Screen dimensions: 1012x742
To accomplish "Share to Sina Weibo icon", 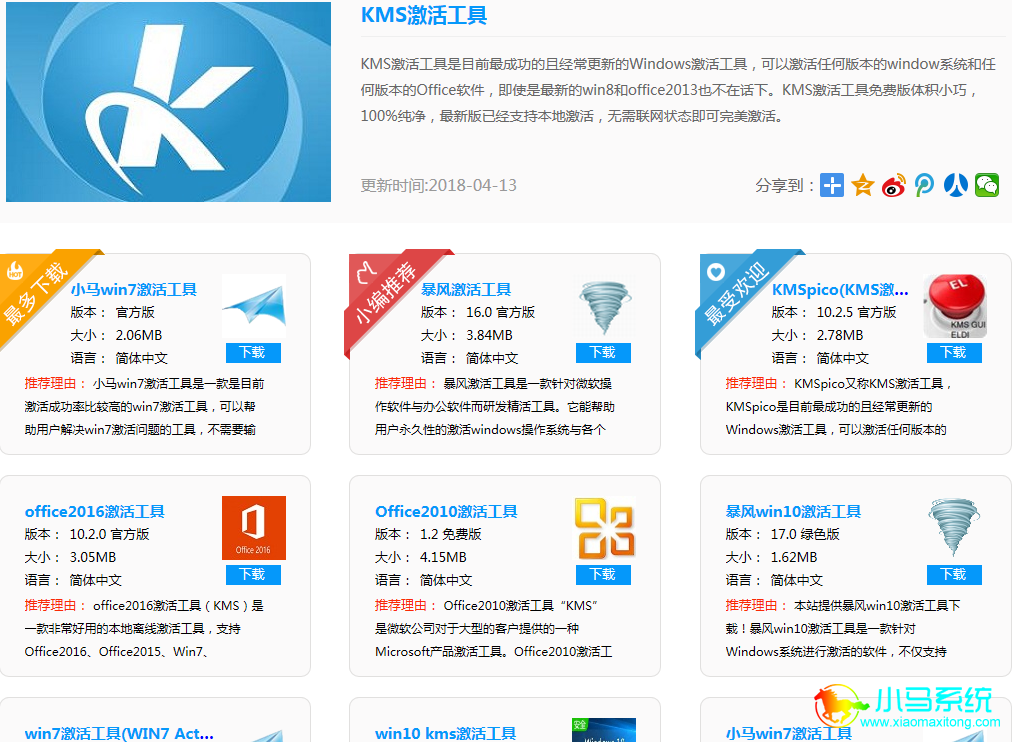I will point(894,185).
